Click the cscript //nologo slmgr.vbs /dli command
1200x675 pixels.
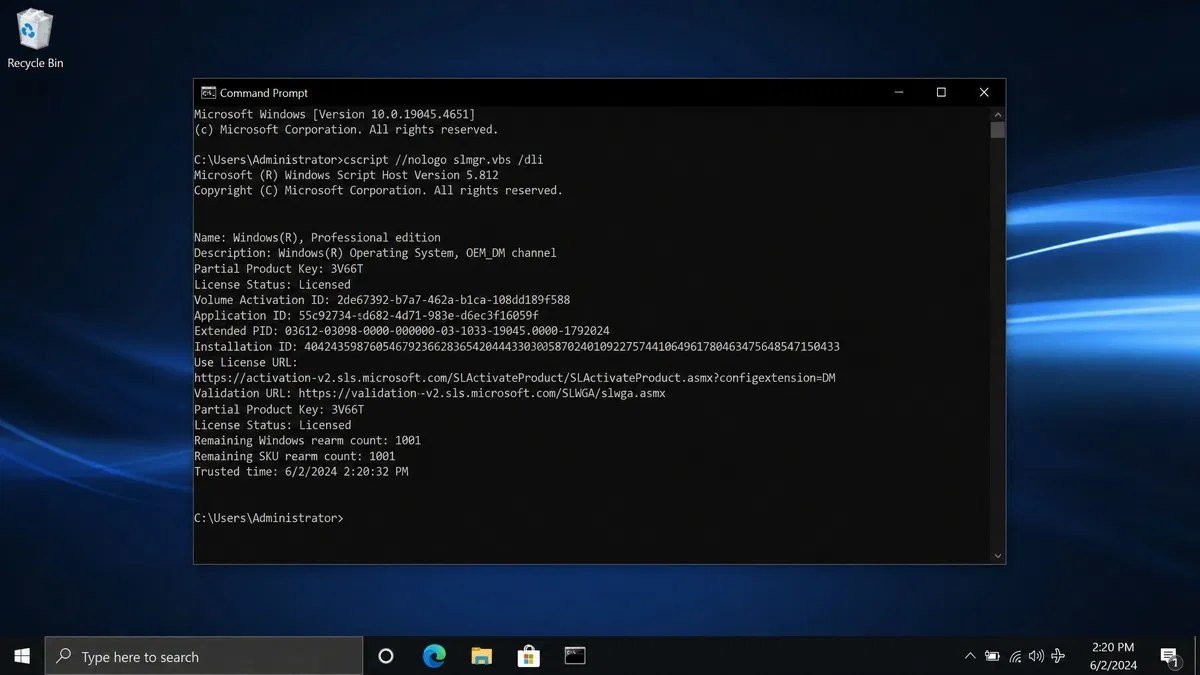click(443, 160)
